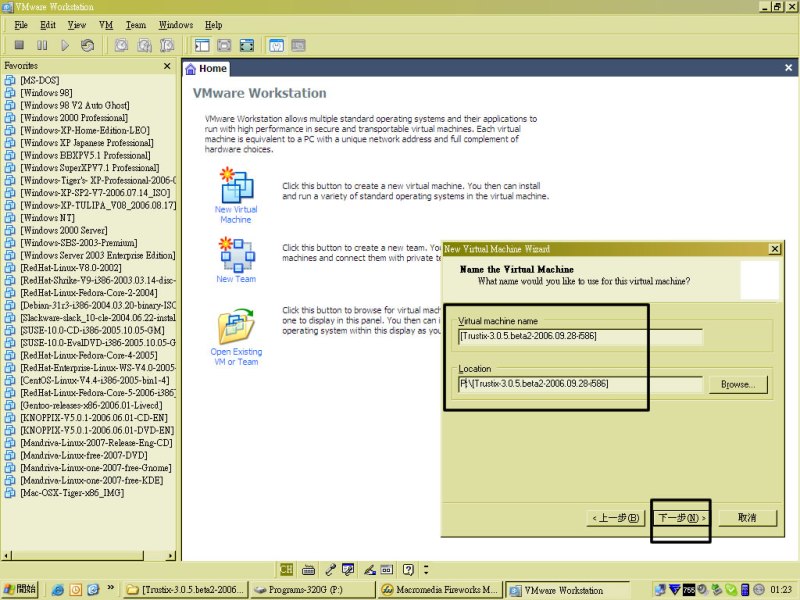Image resolution: width=800 pixels, height=600 pixels.
Task: Click the Revert to Snapshot toolbar icon
Action: (144, 45)
